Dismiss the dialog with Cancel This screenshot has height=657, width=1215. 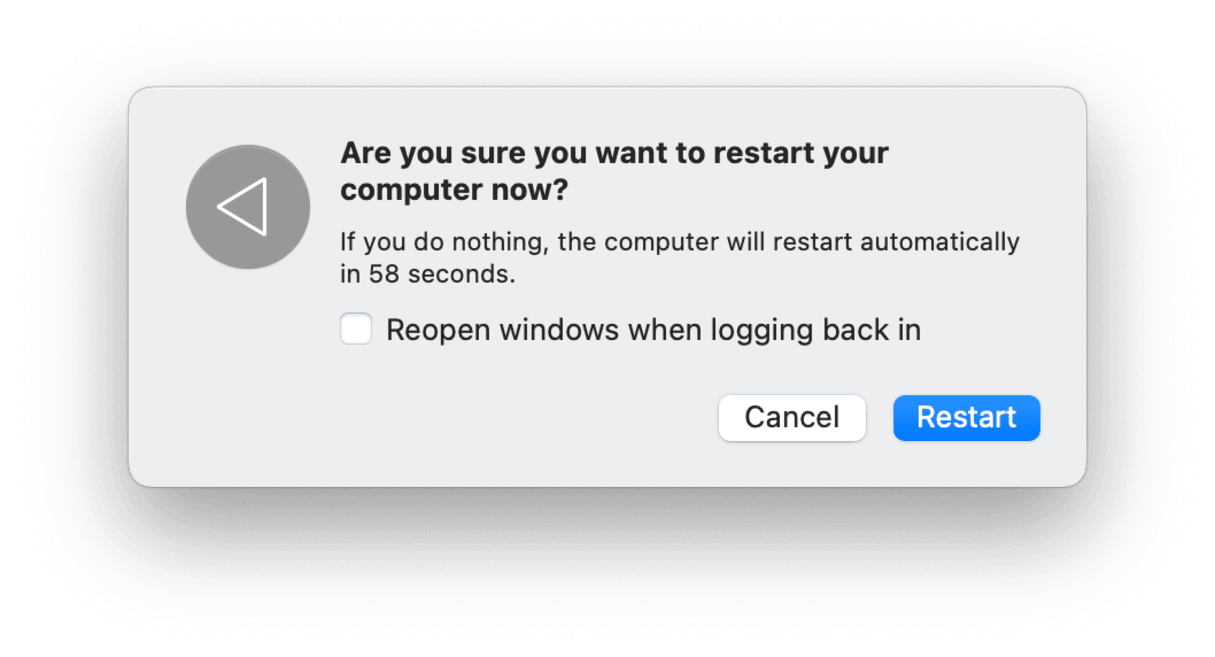click(x=791, y=418)
